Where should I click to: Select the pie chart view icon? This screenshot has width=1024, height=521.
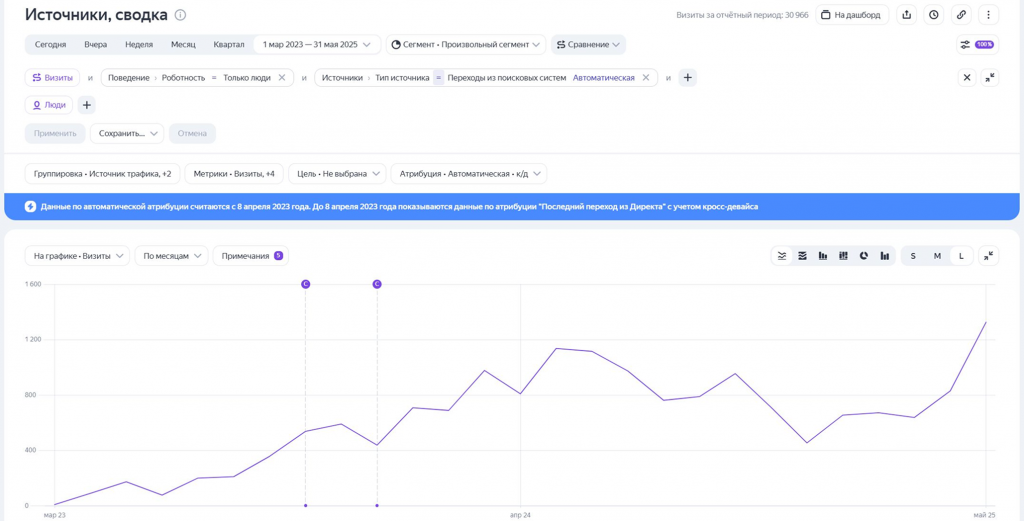[864, 256]
